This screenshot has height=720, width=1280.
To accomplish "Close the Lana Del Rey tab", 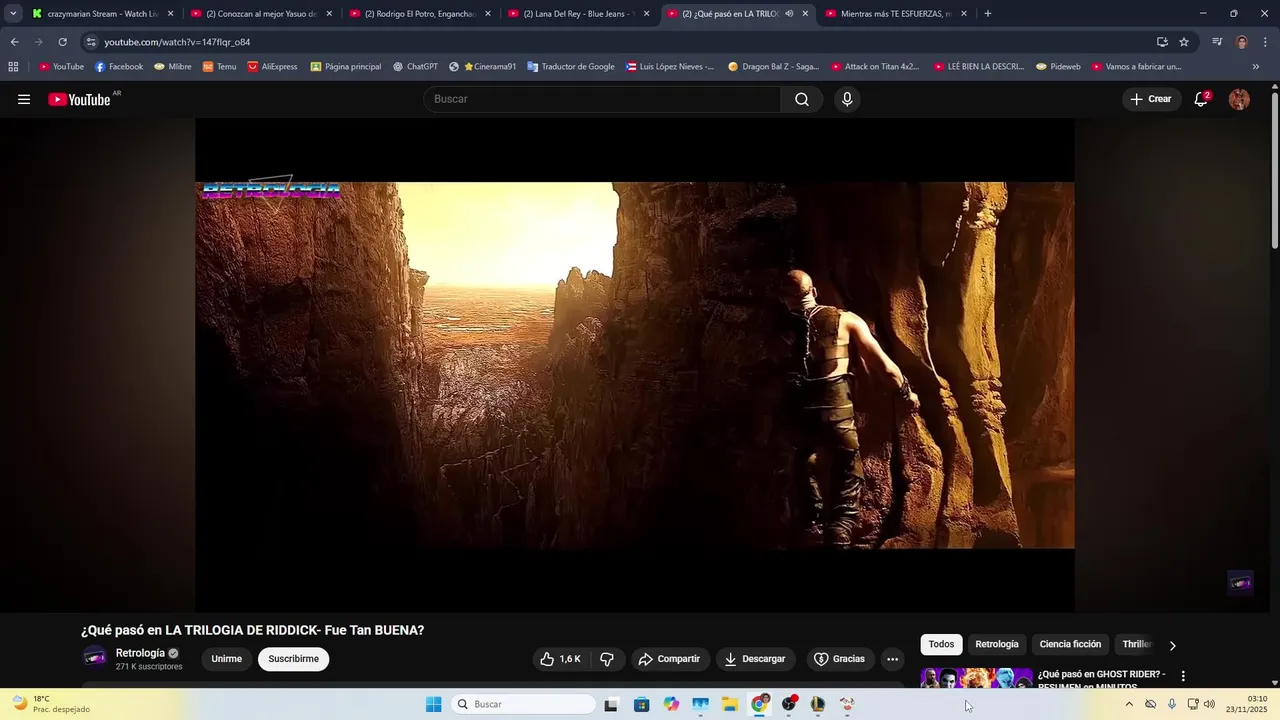I will (646, 14).
